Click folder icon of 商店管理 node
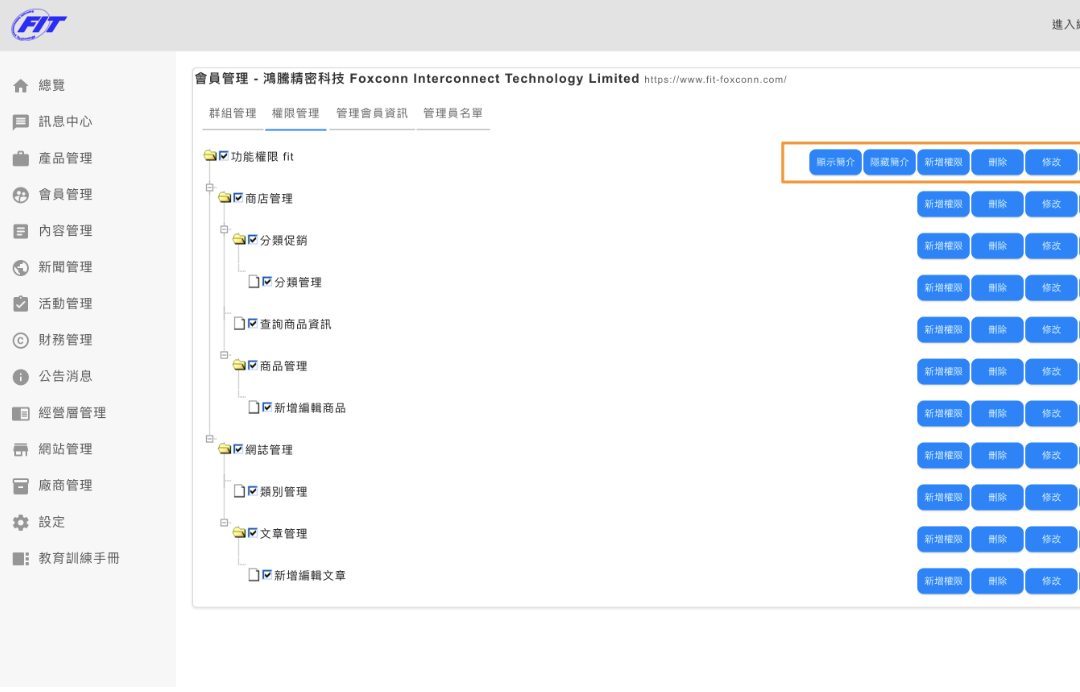1080x692 pixels. tap(225, 198)
